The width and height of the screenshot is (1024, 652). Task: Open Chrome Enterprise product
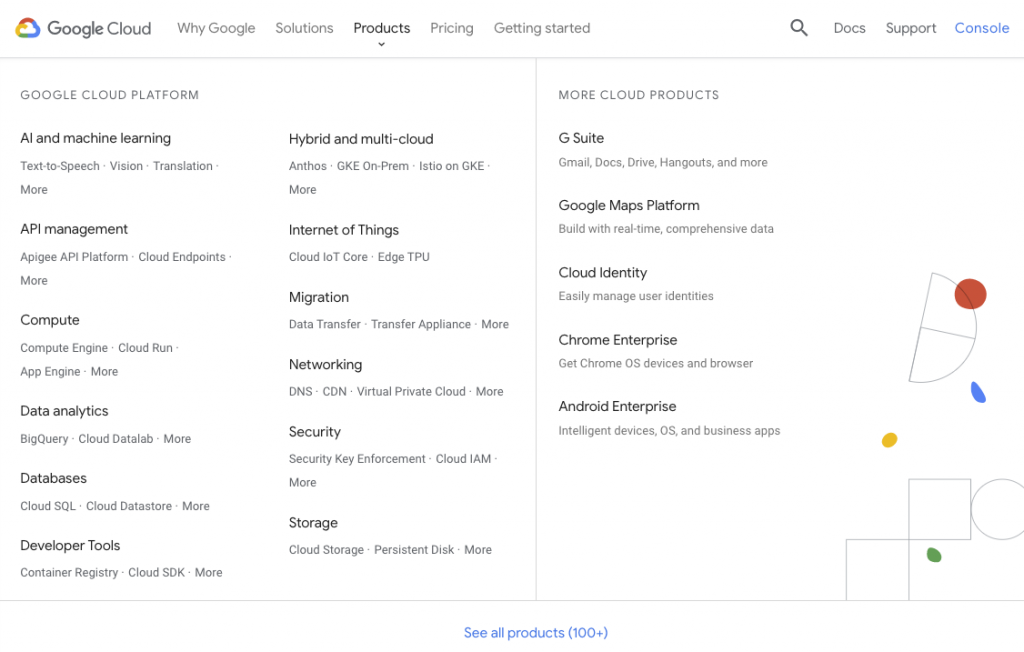click(x=618, y=340)
